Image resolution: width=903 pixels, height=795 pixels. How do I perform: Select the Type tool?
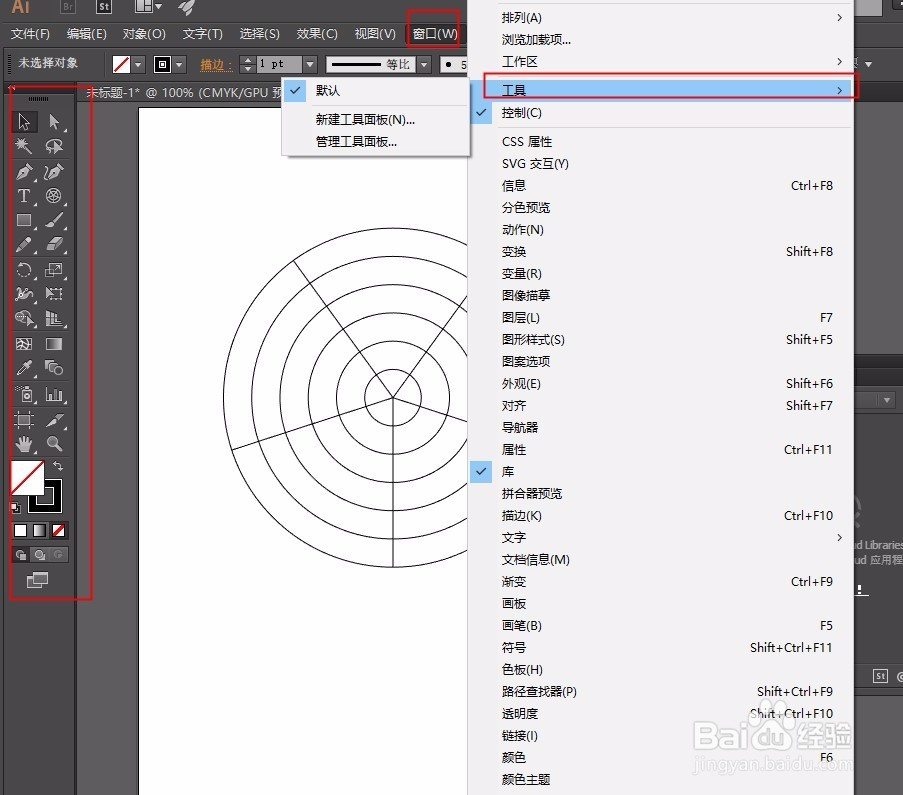point(24,196)
